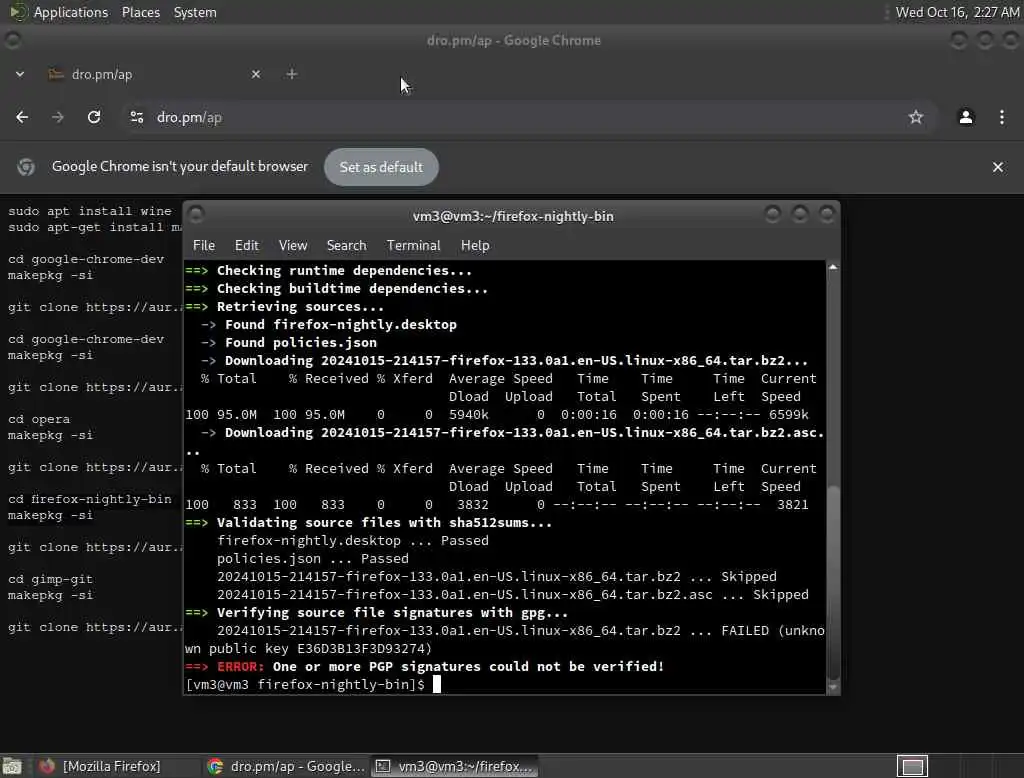Click the clock in top panel
Image resolution: width=1024 pixels, height=778 pixels.
pos(957,12)
